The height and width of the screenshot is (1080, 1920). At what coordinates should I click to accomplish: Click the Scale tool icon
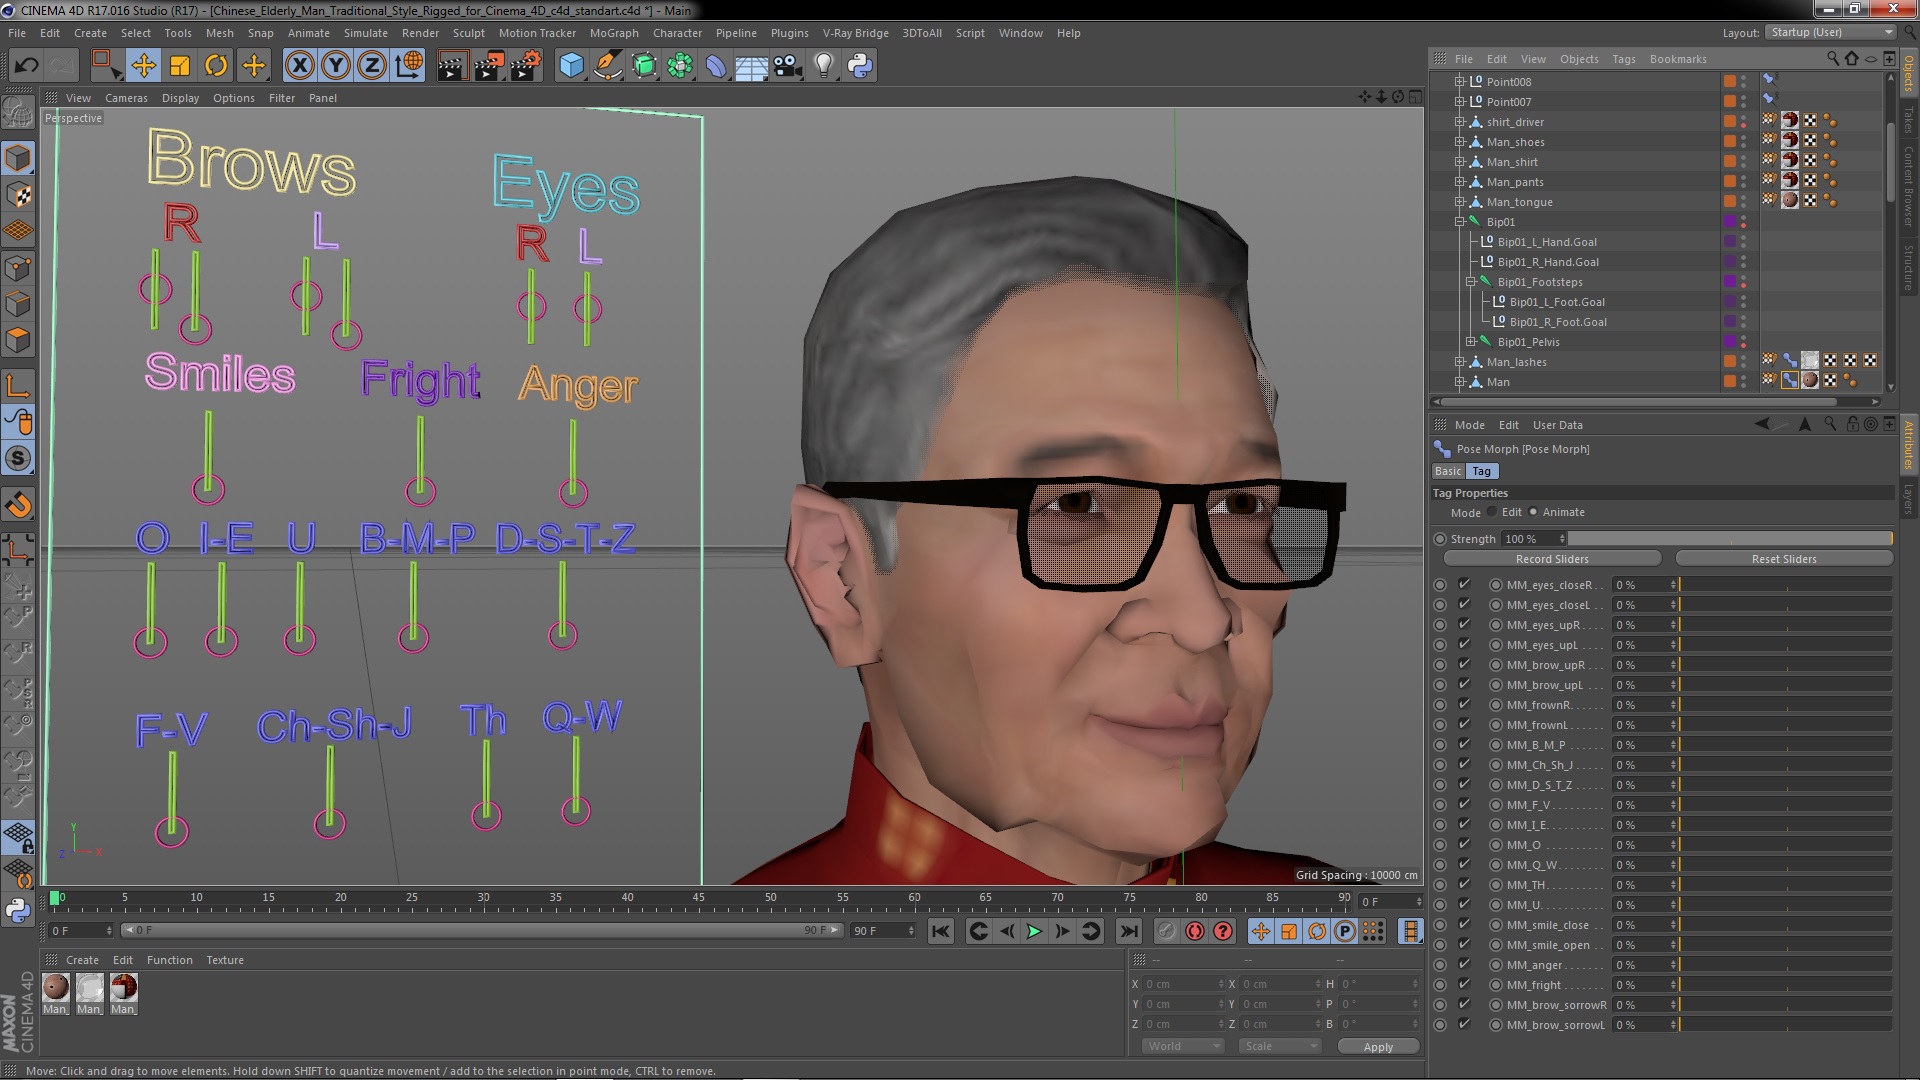click(180, 66)
